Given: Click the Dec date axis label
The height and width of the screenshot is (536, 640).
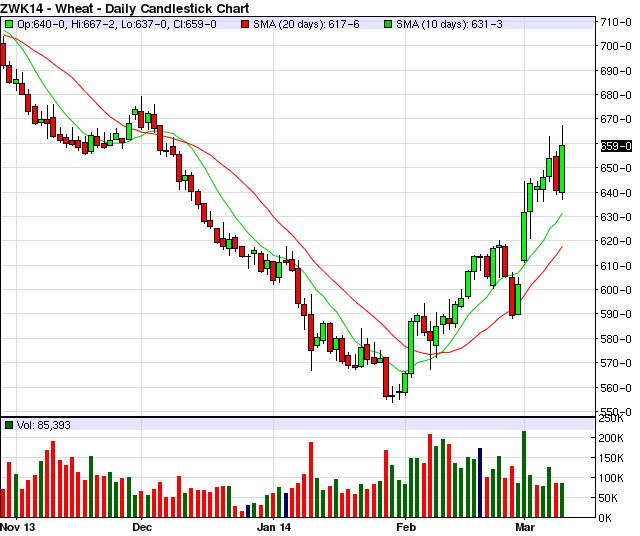Looking at the screenshot, I should click(142, 527).
